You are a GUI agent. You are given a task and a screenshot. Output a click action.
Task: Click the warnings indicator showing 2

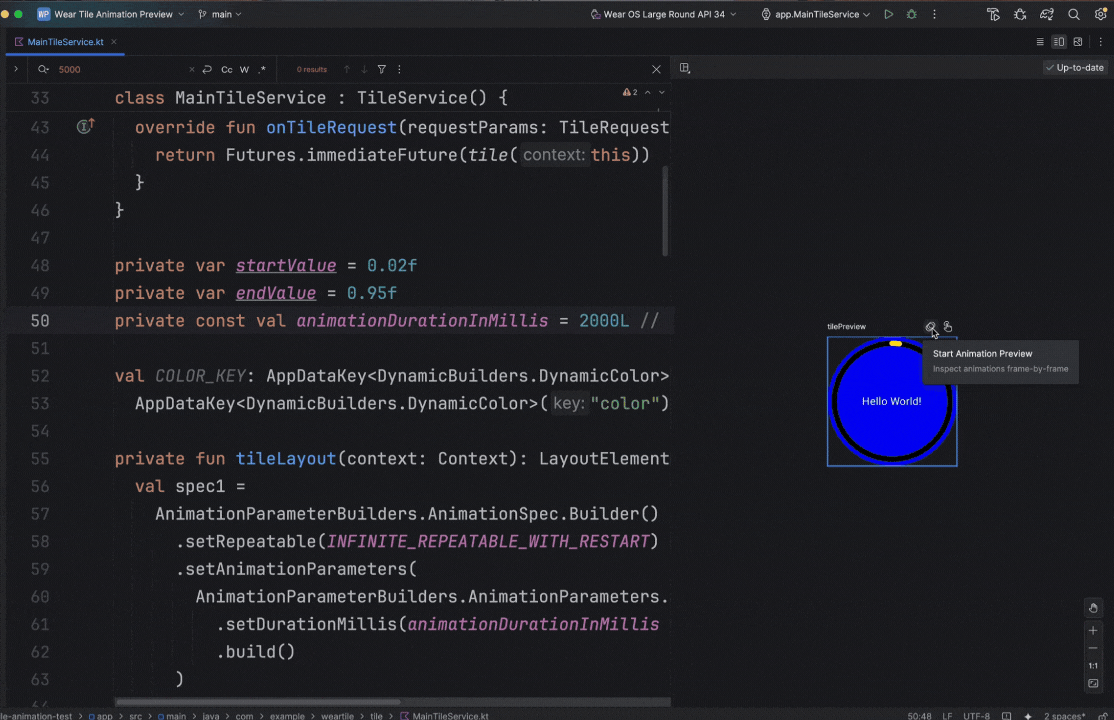[x=629, y=92]
